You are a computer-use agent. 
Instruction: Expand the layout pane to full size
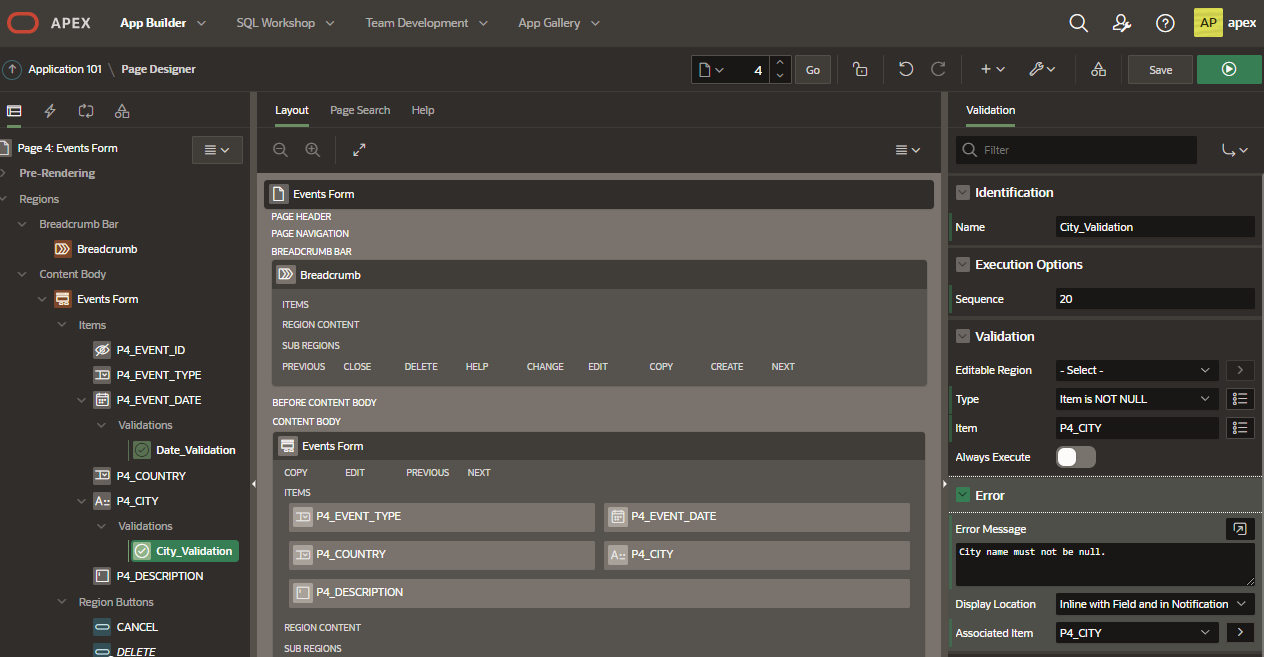pos(359,149)
